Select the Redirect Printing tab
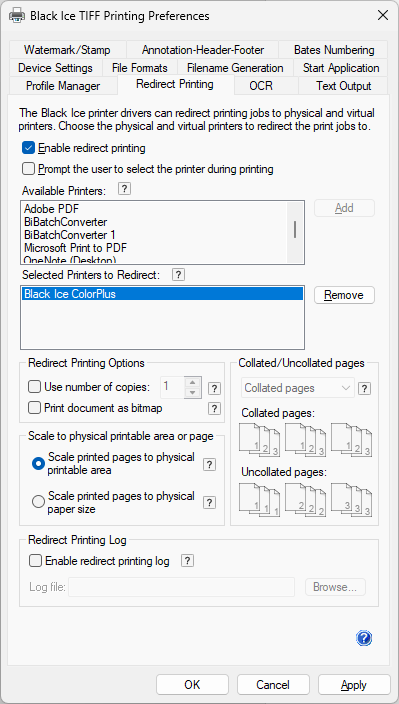This screenshot has width=399, height=704. (x=175, y=84)
